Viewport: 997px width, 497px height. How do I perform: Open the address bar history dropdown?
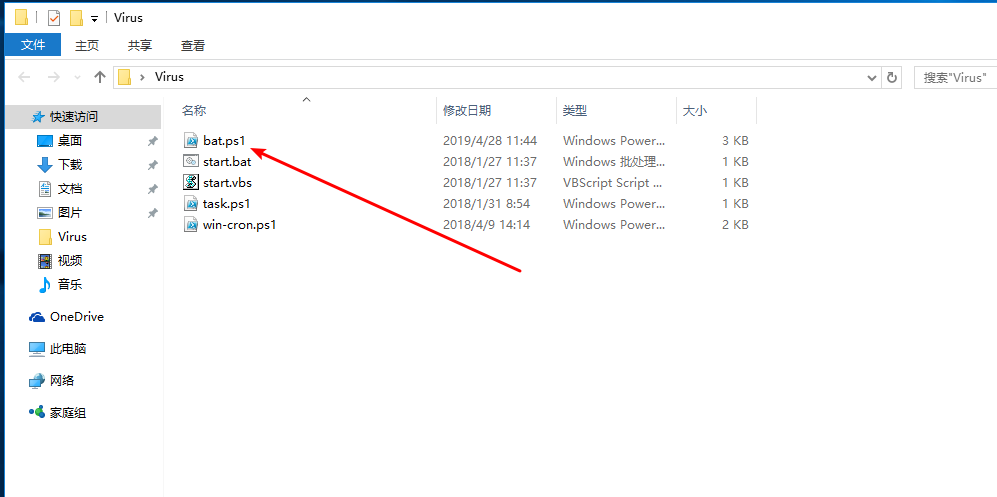(872, 78)
